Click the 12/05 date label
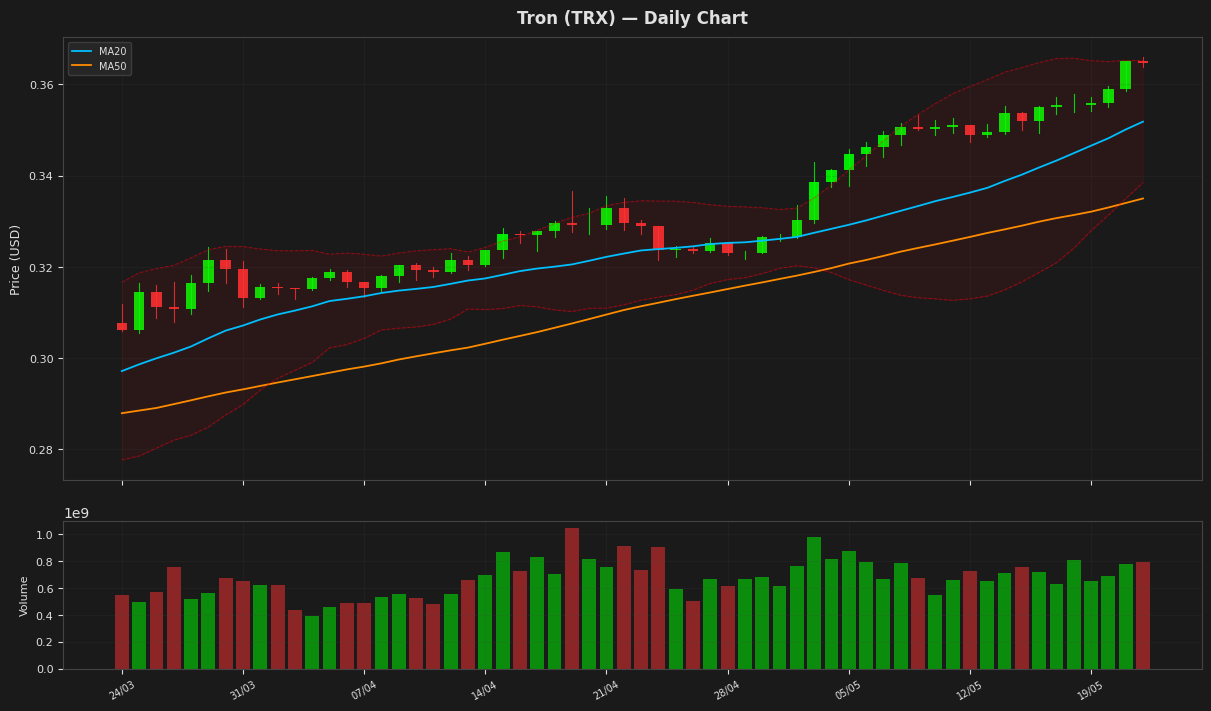The width and height of the screenshot is (1211, 711). 969,690
